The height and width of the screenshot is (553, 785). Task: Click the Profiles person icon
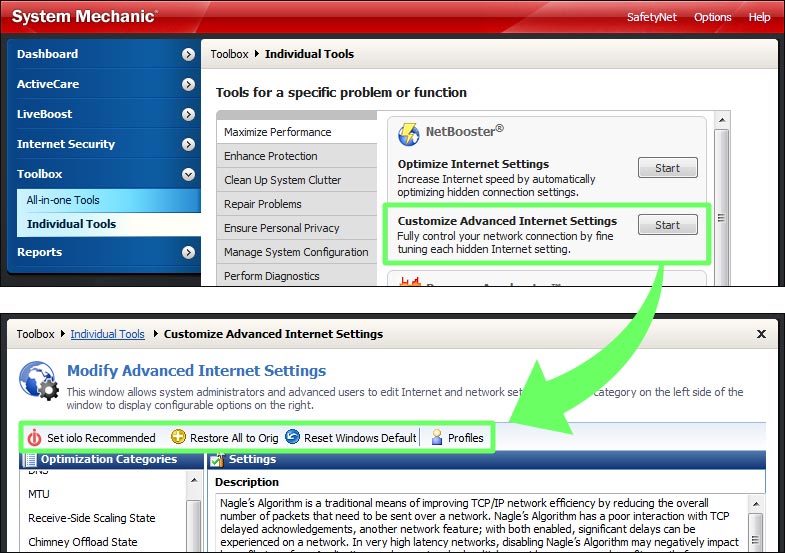[437, 437]
